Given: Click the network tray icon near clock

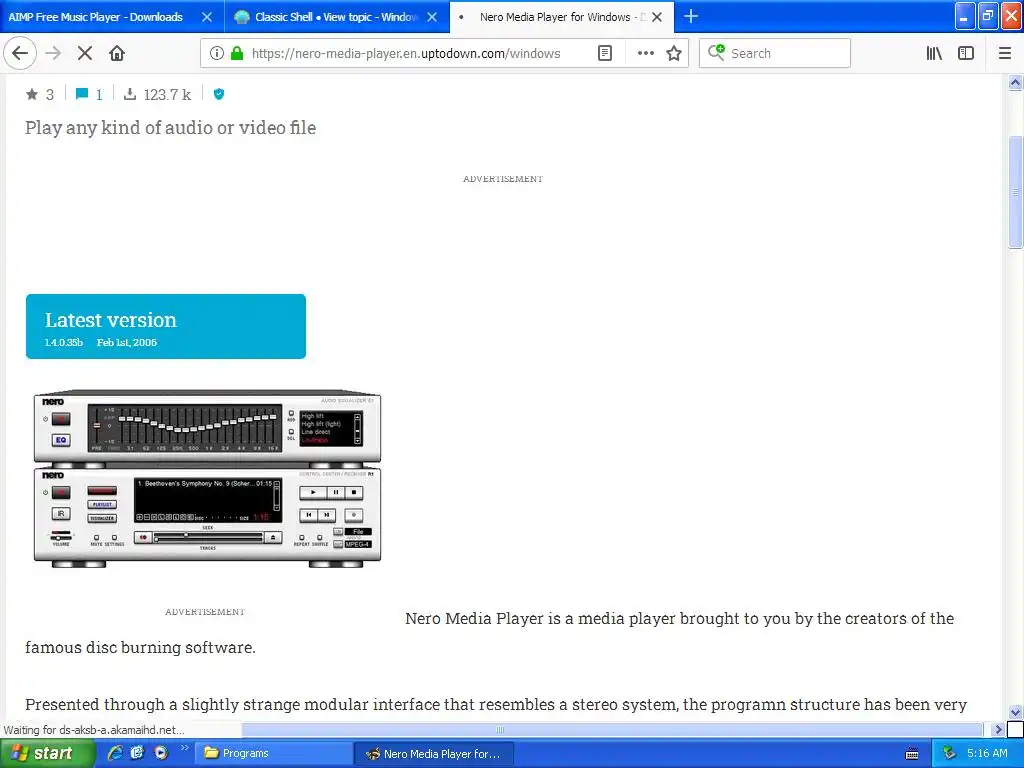Looking at the screenshot, I should 949,754.
